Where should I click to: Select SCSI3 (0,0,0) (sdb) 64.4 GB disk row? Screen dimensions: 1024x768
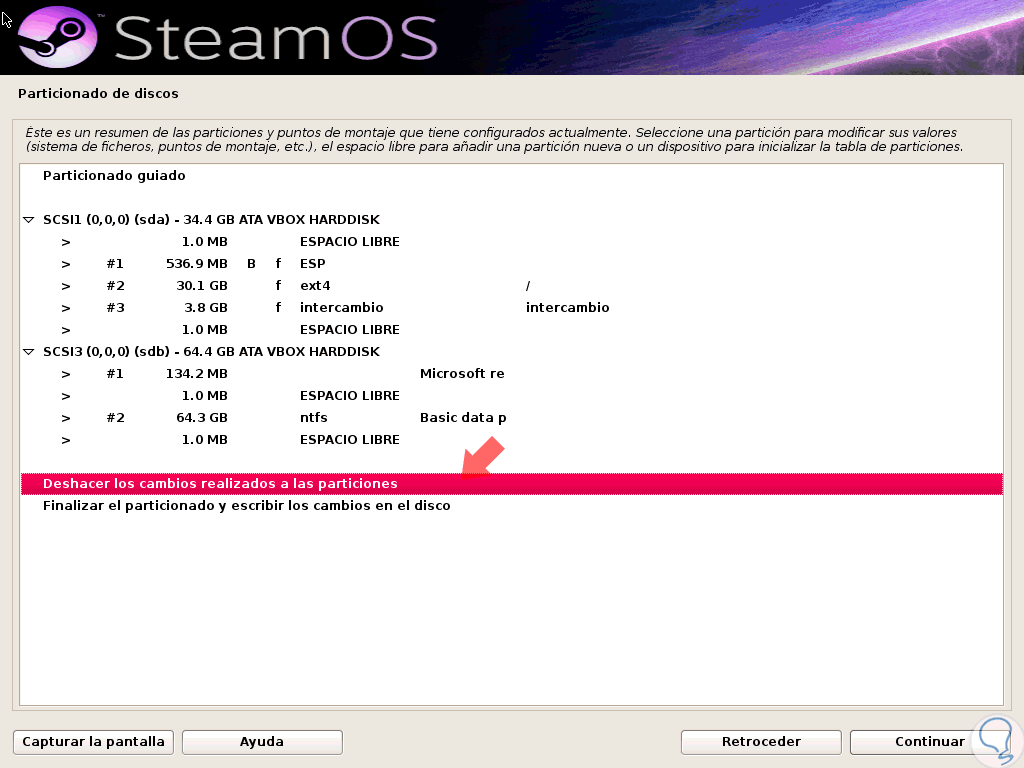click(x=511, y=352)
